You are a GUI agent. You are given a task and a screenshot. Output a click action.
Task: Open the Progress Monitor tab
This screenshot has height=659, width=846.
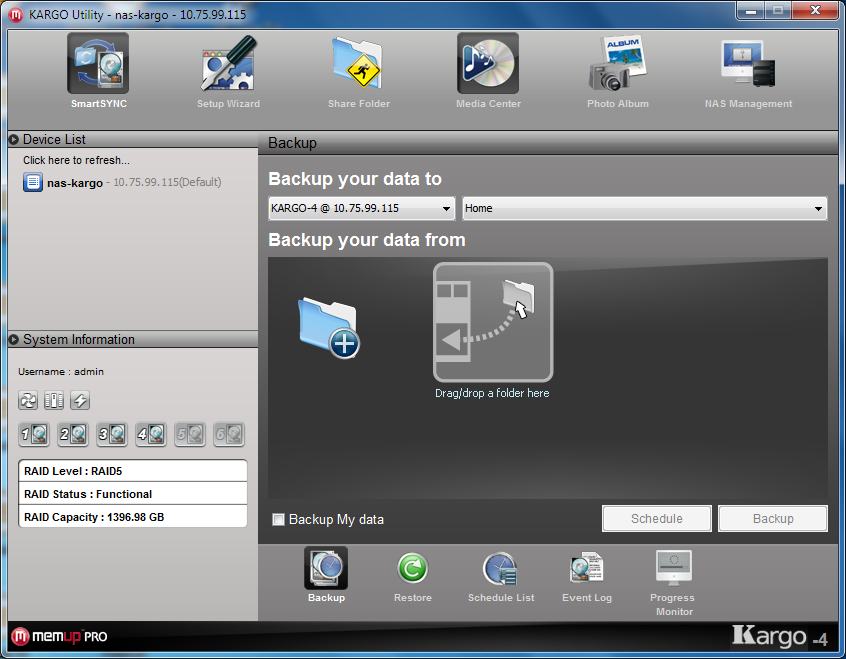pyautogui.click(x=674, y=582)
